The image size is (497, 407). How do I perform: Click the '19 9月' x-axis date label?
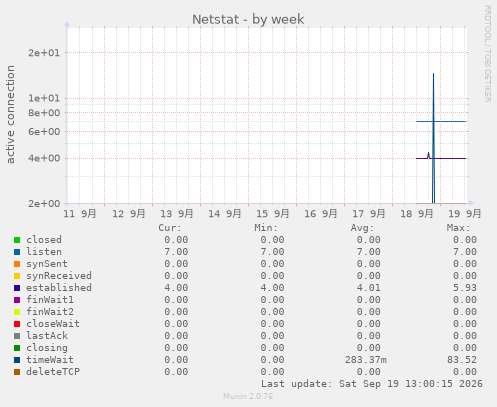tap(465, 214)
